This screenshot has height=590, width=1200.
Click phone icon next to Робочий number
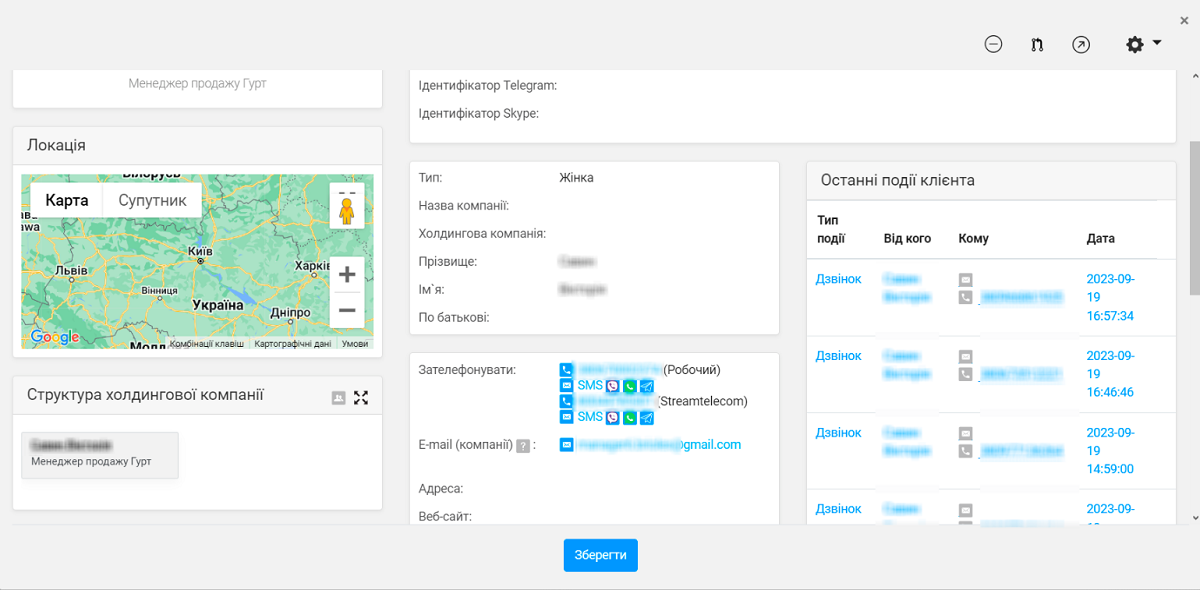[x=567, y=370]
